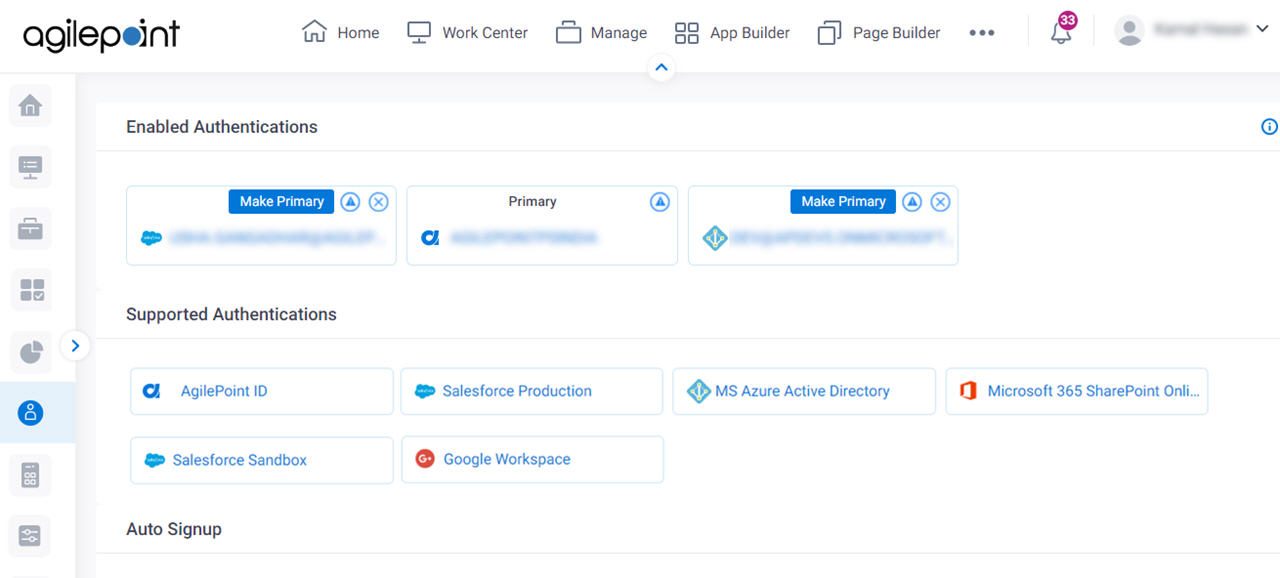The height and width of the screenshot is (578, 1280).
Task: Click up-arrow icon on Azure enabled card
Action: [x=912, y=202]
